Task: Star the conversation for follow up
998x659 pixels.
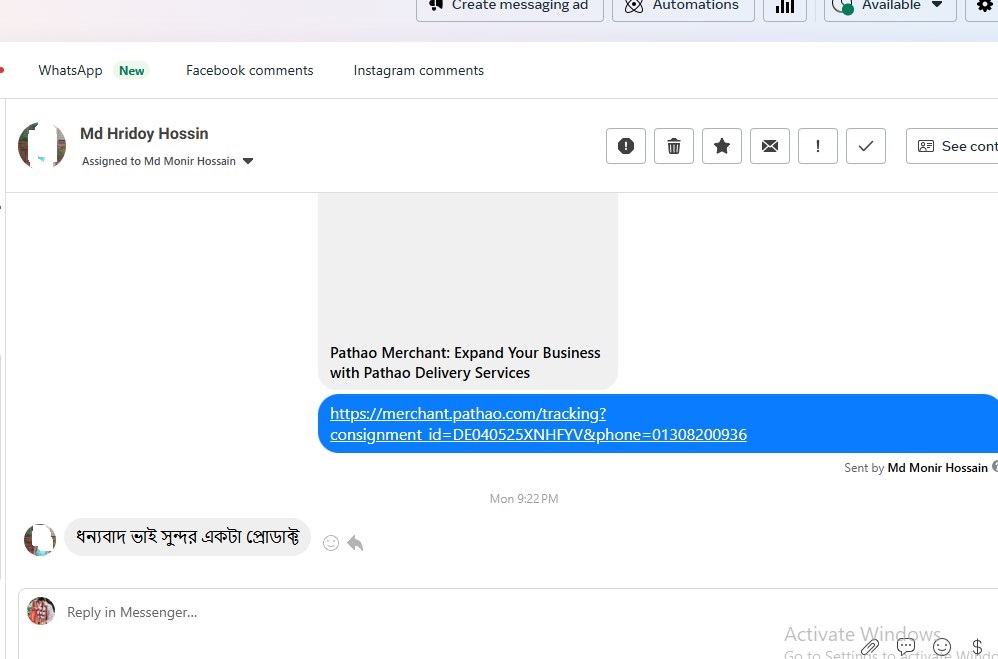Action: click(x=722, y=146)
